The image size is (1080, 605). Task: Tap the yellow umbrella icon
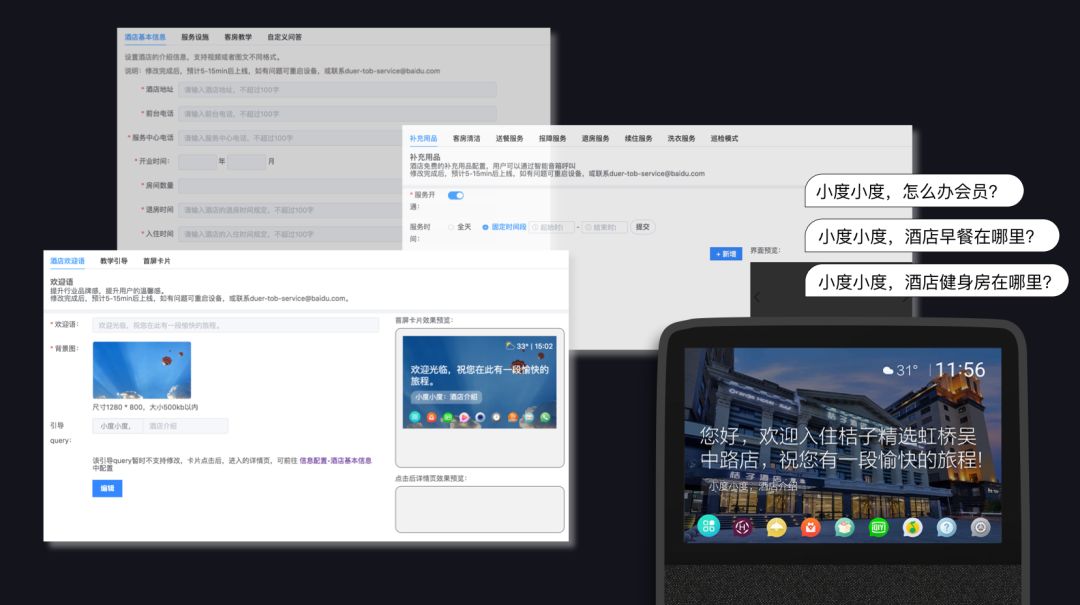point(777,527)
